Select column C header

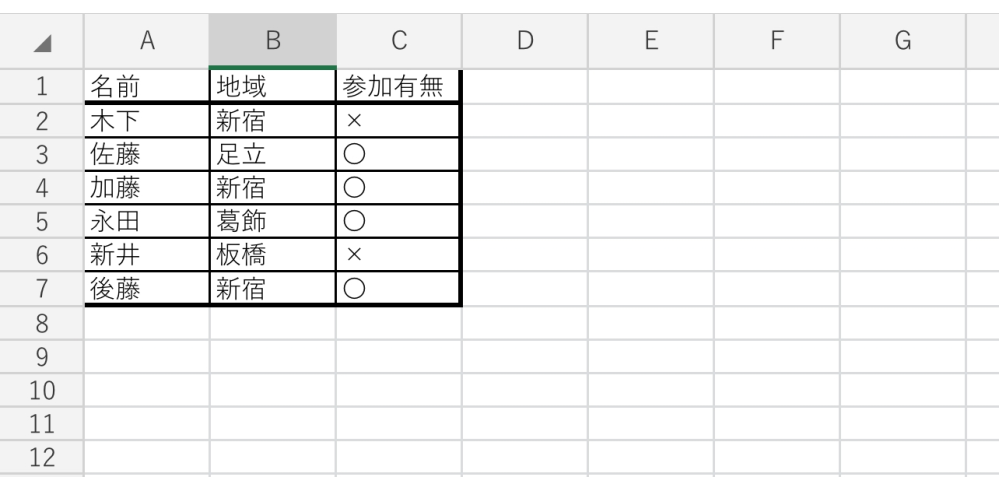(x=398, y=40)
